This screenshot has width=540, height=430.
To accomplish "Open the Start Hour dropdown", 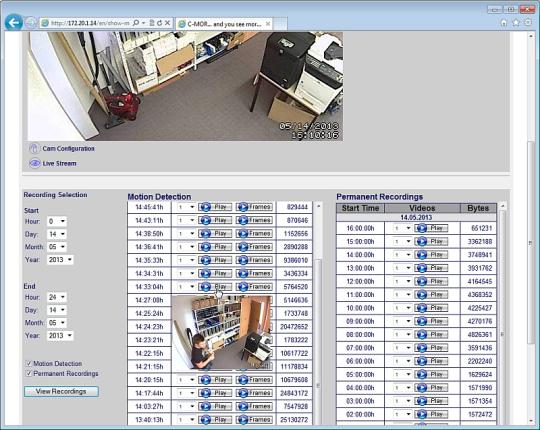I will (x=57, y=221).
